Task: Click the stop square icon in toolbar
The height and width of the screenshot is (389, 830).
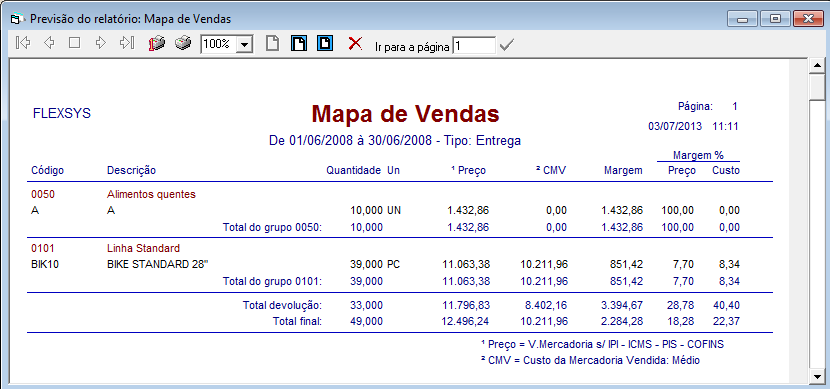Action: coord(75,43)
